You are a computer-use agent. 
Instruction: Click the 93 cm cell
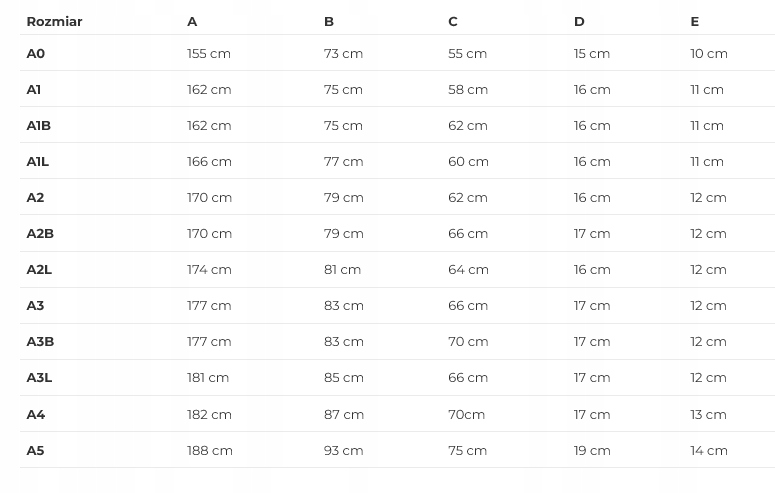click(x=343, y=450)
